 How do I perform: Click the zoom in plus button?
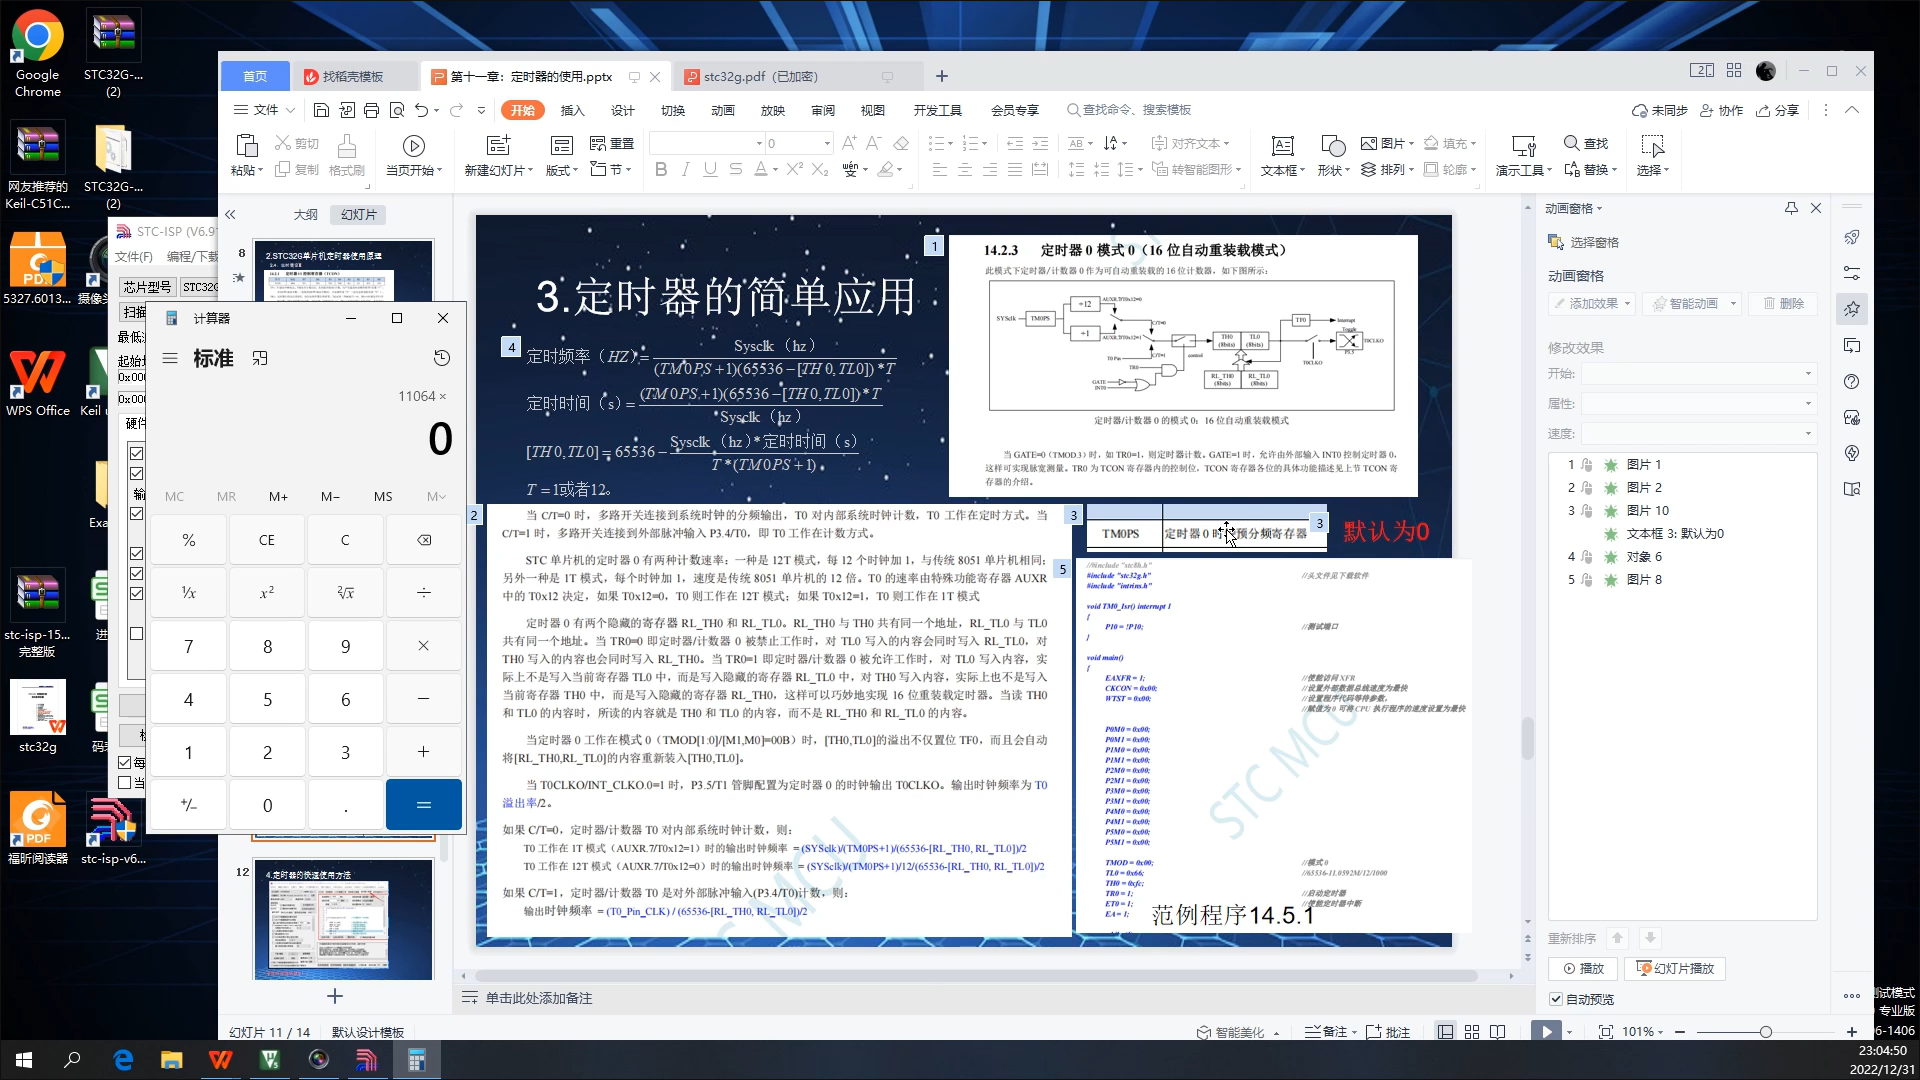[x=1852, y=1032]
